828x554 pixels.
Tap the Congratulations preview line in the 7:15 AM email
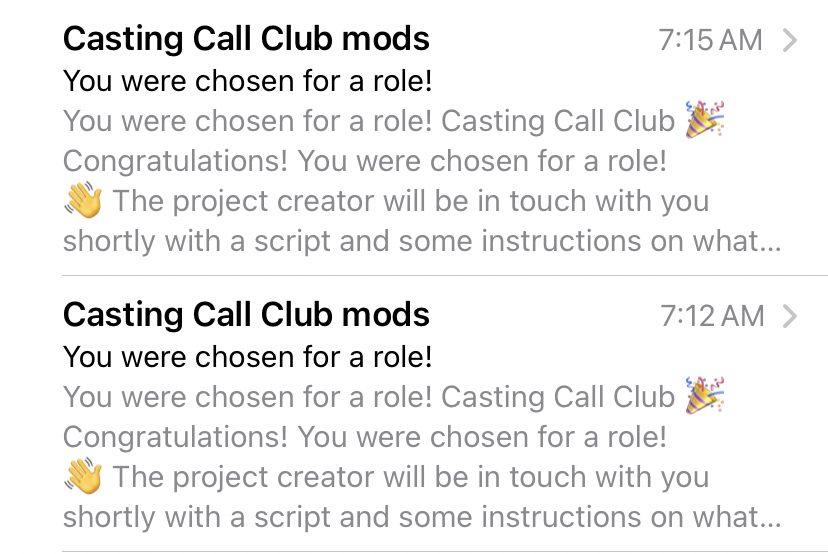point(365,160)
